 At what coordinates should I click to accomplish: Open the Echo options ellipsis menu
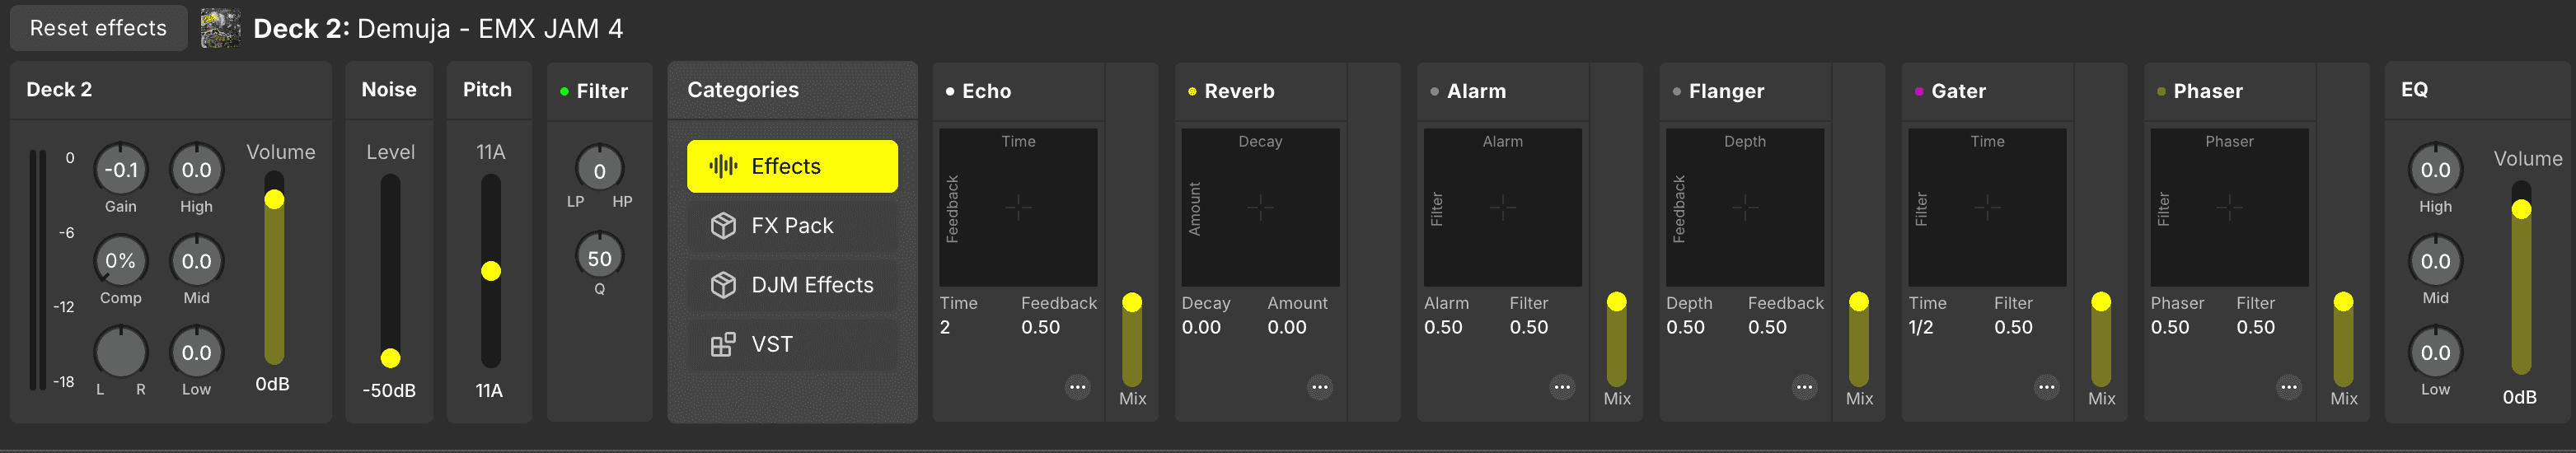click(1077, 387)
